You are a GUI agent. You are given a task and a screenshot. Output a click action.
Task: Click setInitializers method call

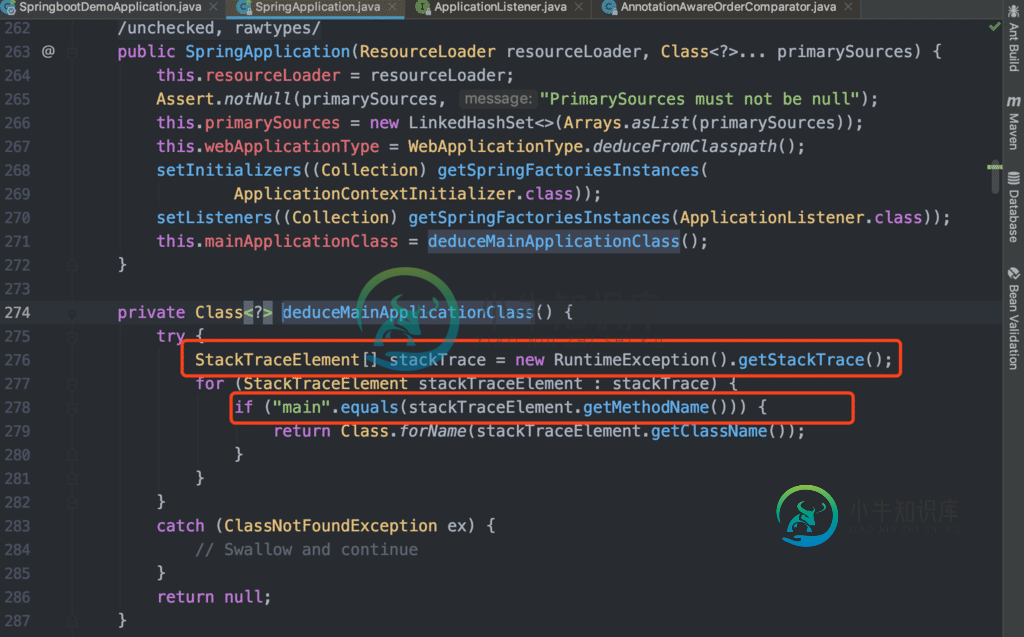point(229,170)
